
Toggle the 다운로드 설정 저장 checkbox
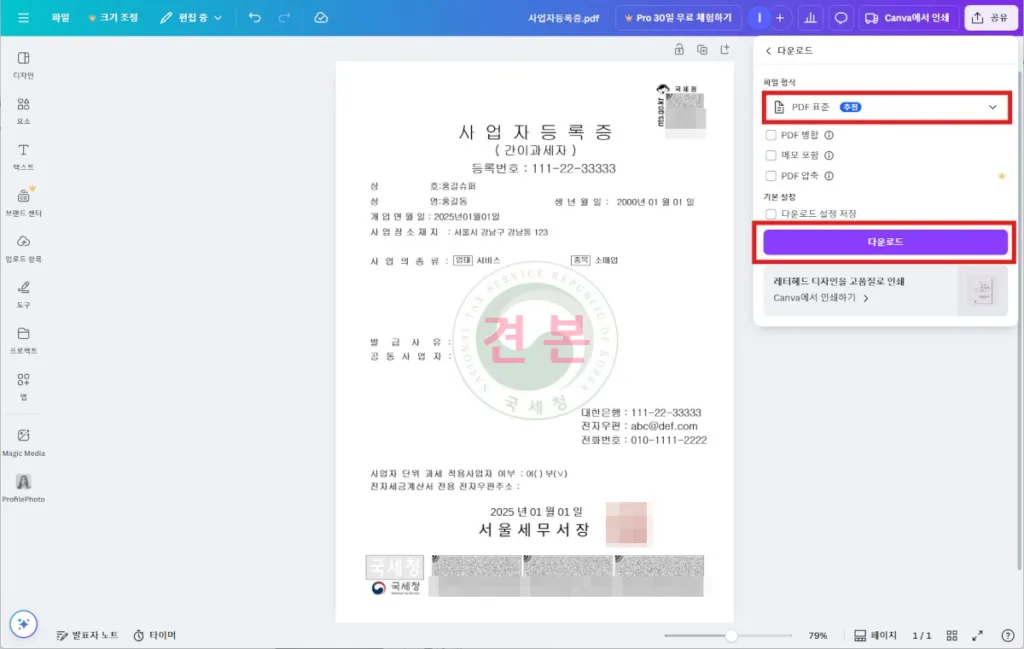(770, 213)
